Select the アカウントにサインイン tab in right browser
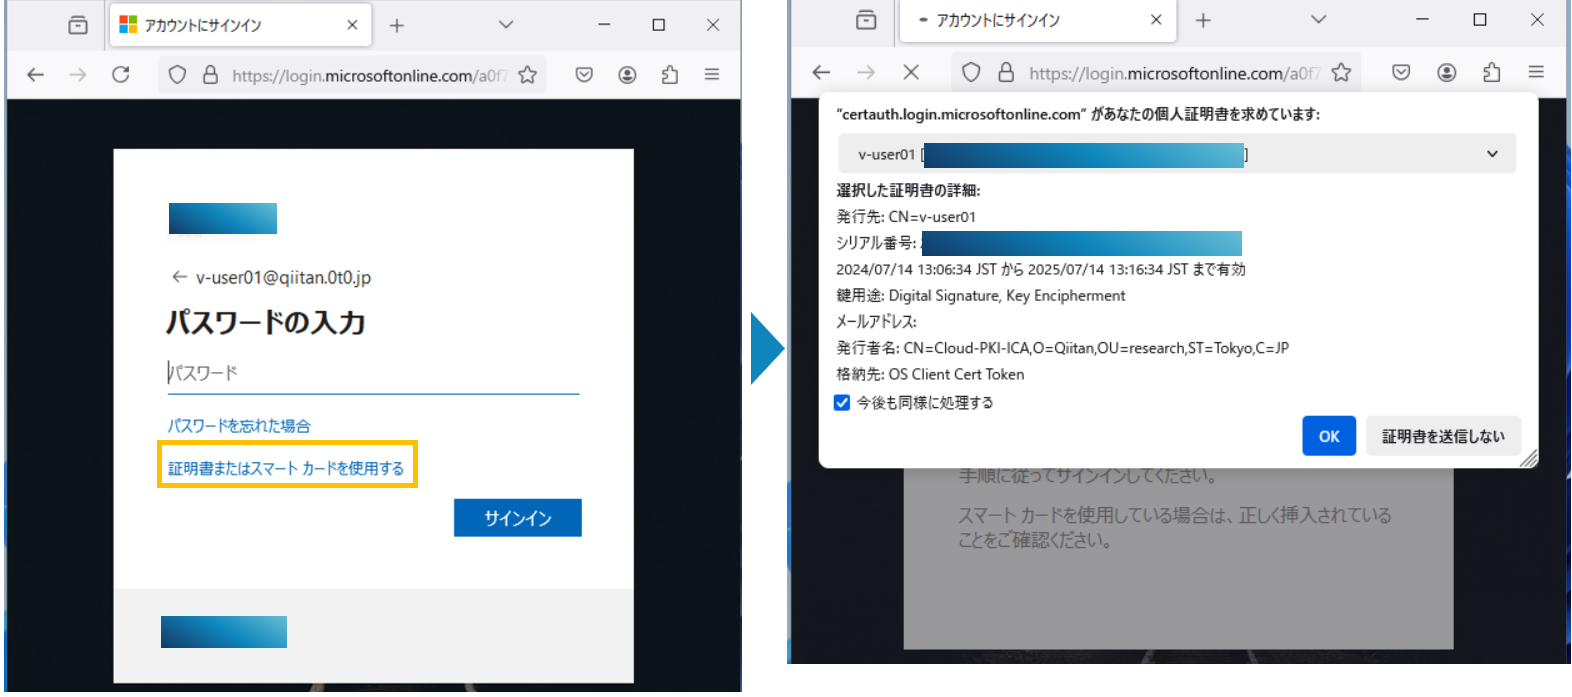This screenshot has width=1572, height=697. pos(1037,20)
